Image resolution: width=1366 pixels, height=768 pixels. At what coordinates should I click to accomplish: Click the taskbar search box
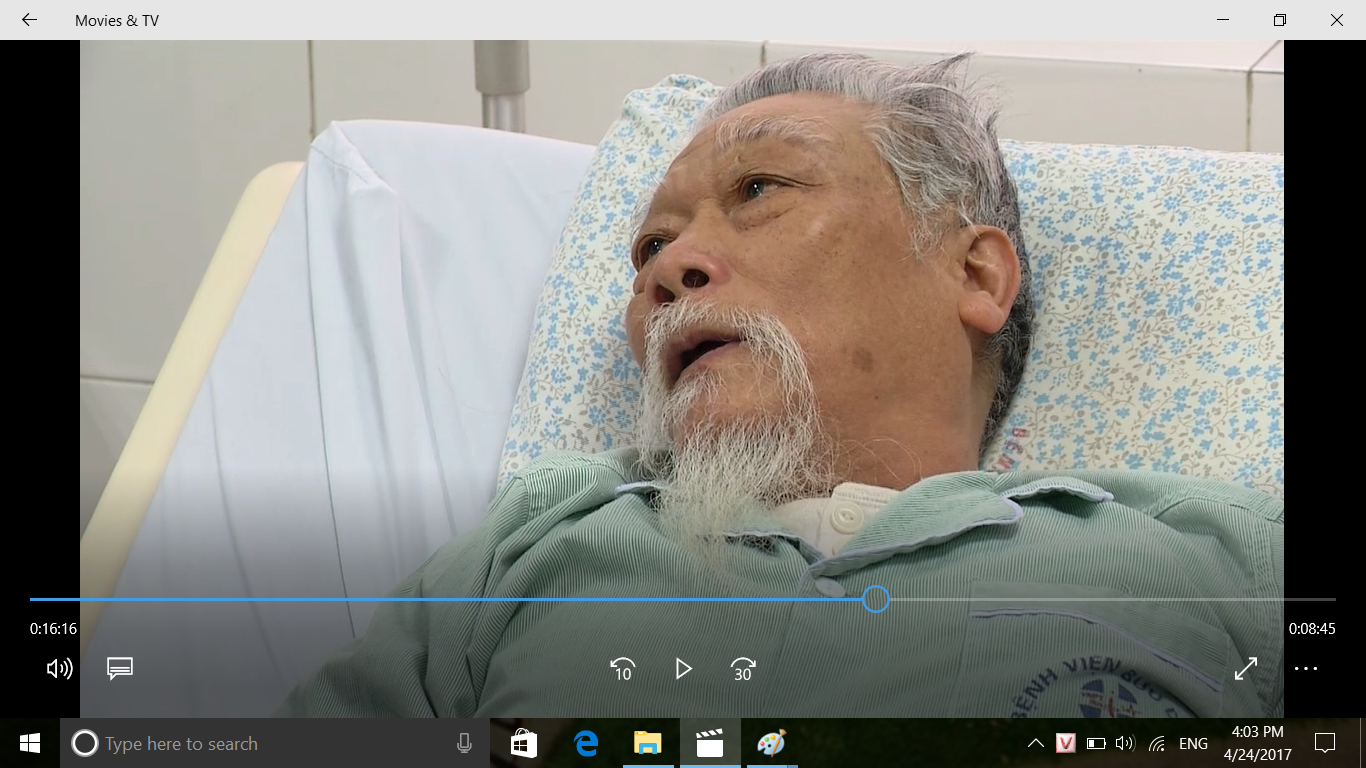(260, 743)
